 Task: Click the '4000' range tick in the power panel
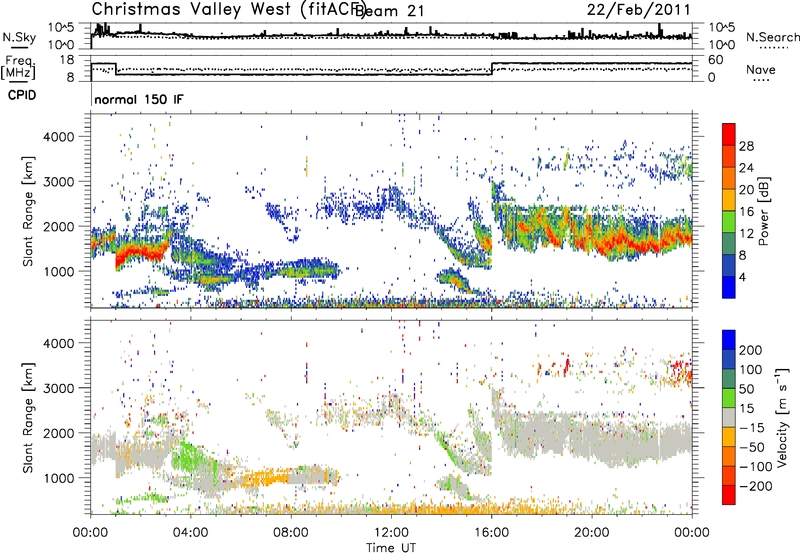58,137
